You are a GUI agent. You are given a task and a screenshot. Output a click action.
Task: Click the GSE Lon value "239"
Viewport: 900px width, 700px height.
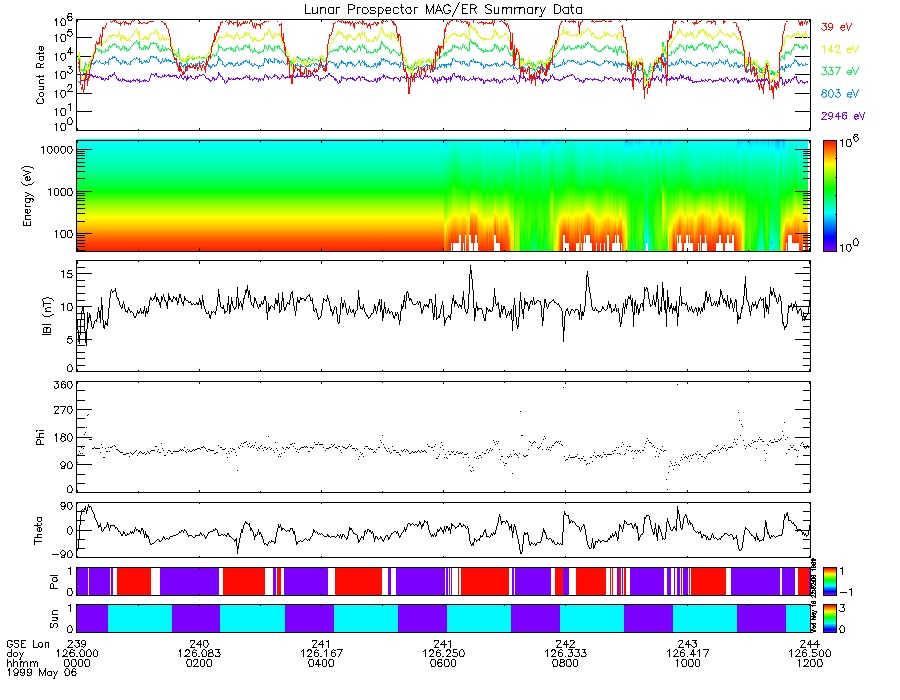point(77,644)
